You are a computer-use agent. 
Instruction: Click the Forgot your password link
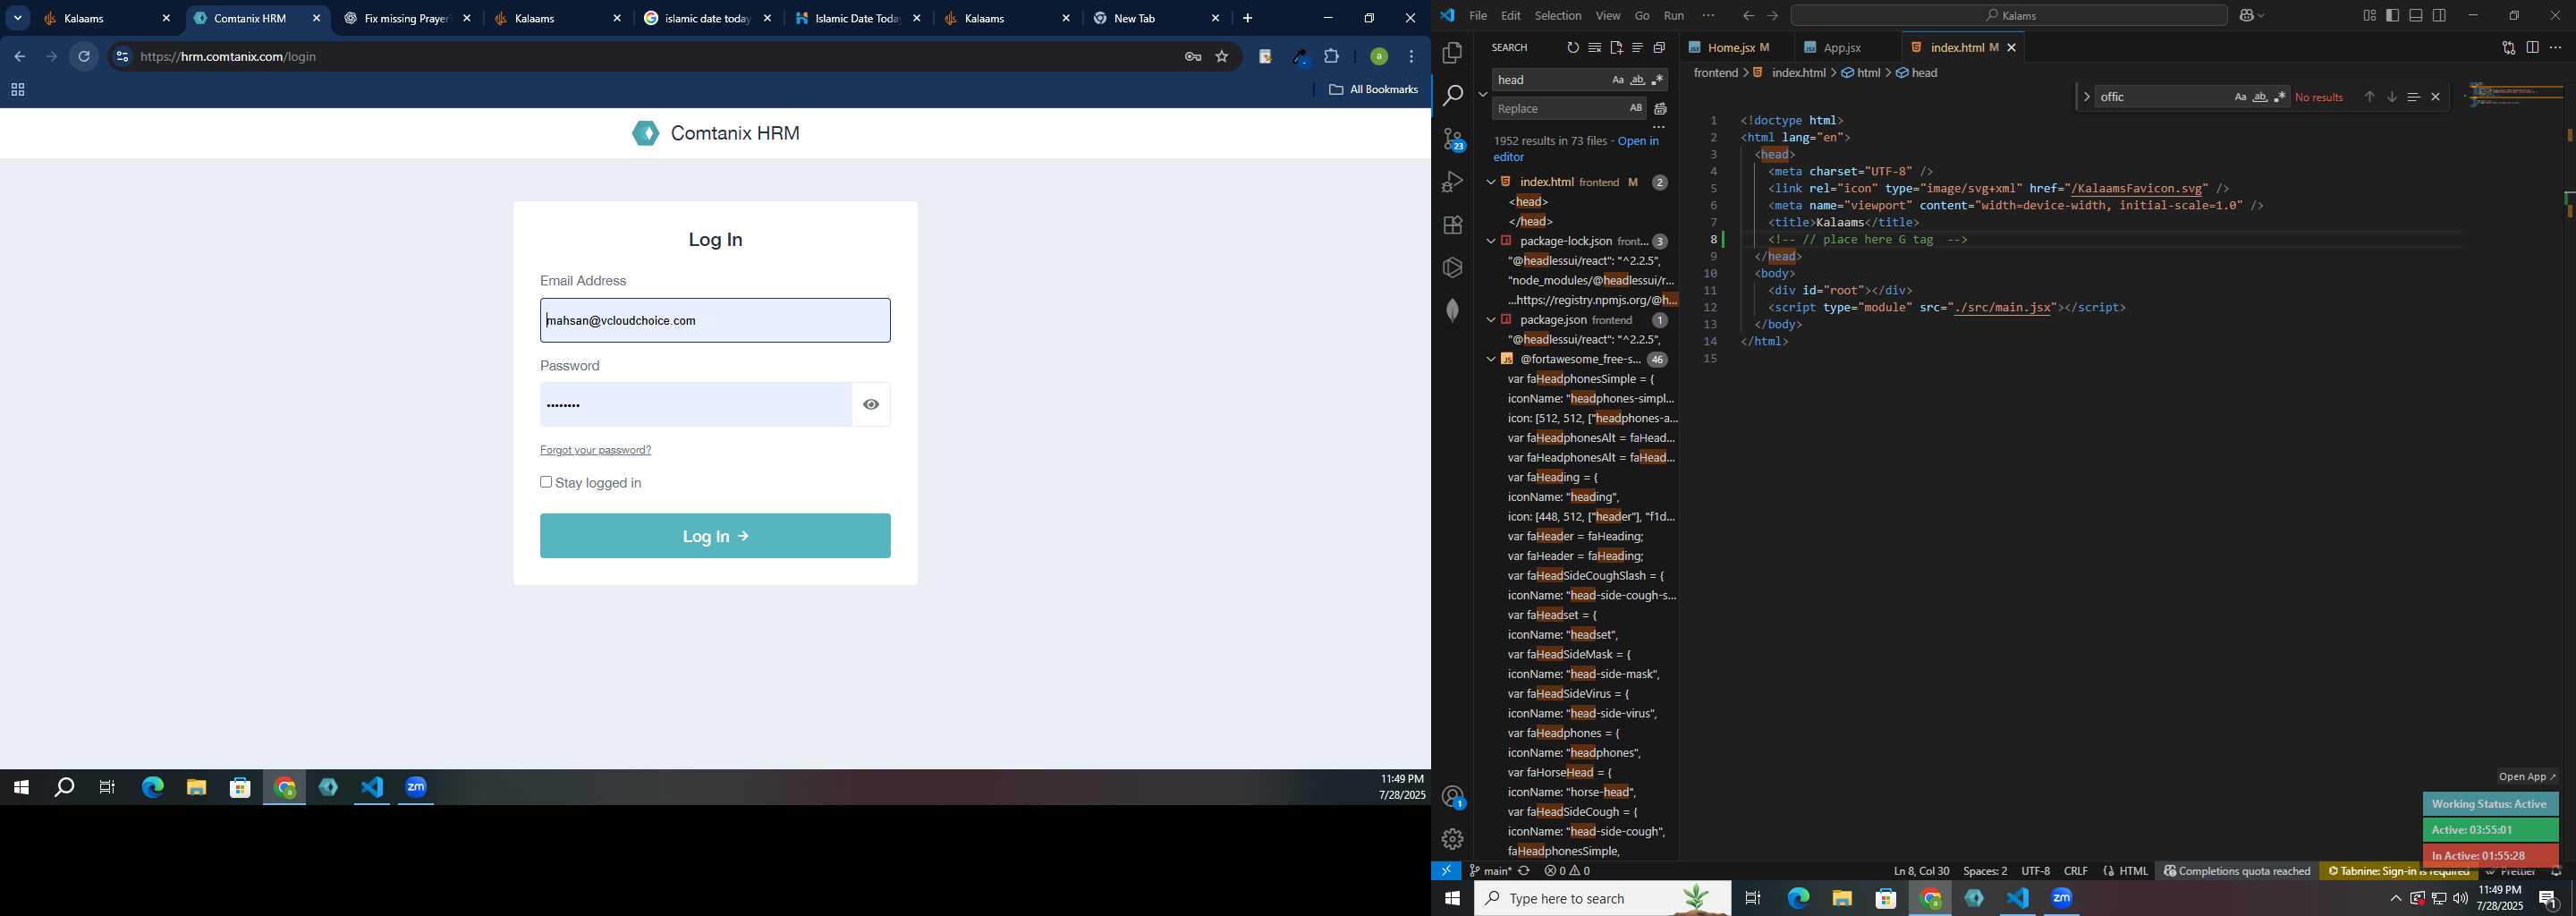coord(595,450)
